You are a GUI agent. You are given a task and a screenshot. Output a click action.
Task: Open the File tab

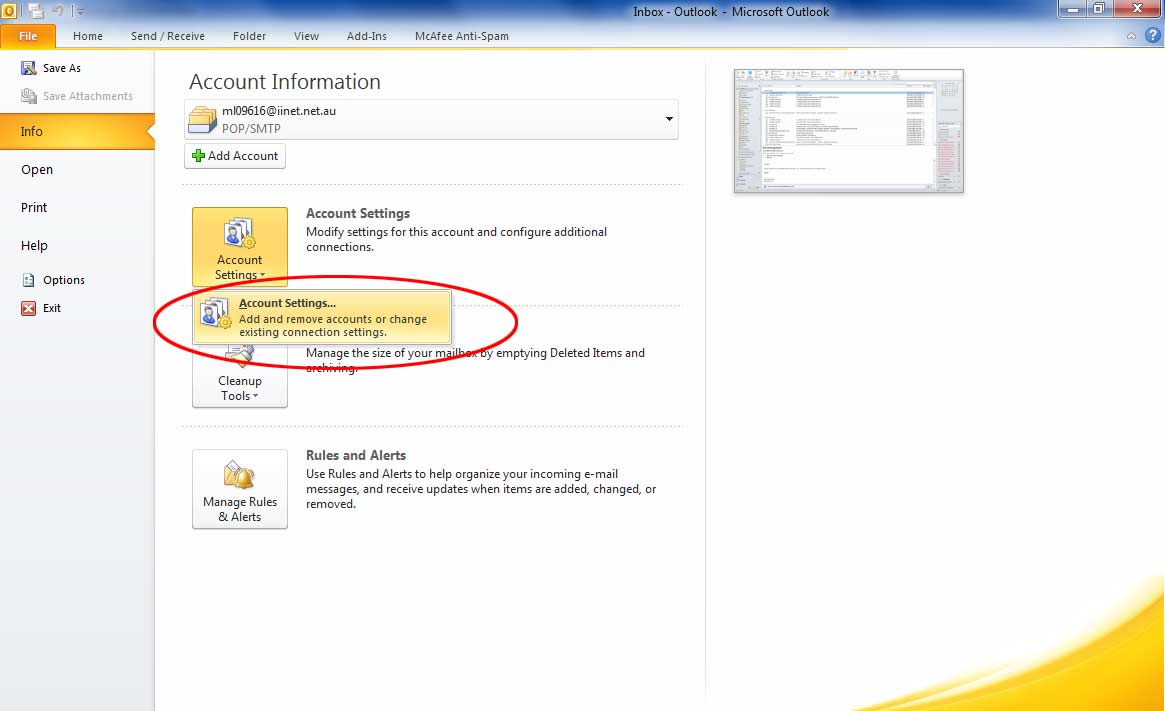coord(28,36)
